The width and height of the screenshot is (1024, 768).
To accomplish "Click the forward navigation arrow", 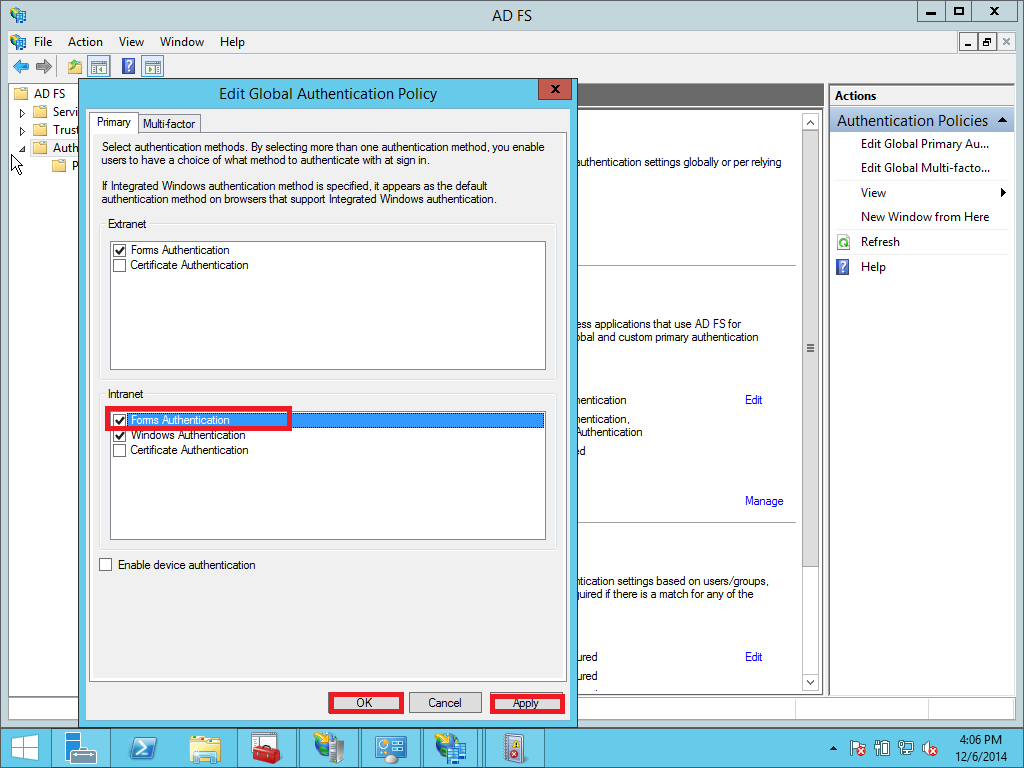I will click(x=42, y=67).
